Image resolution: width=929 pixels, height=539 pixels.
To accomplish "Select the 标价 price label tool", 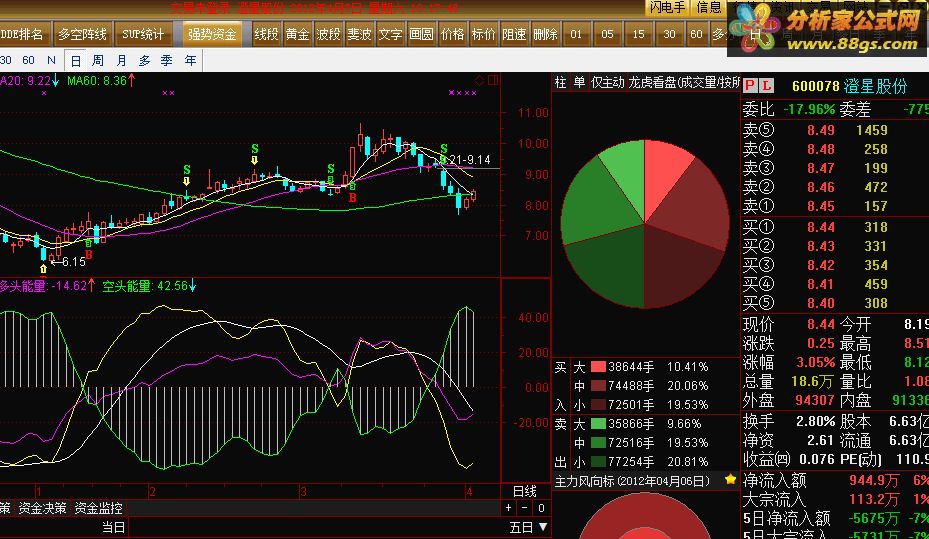I will (x=483, y=34).
